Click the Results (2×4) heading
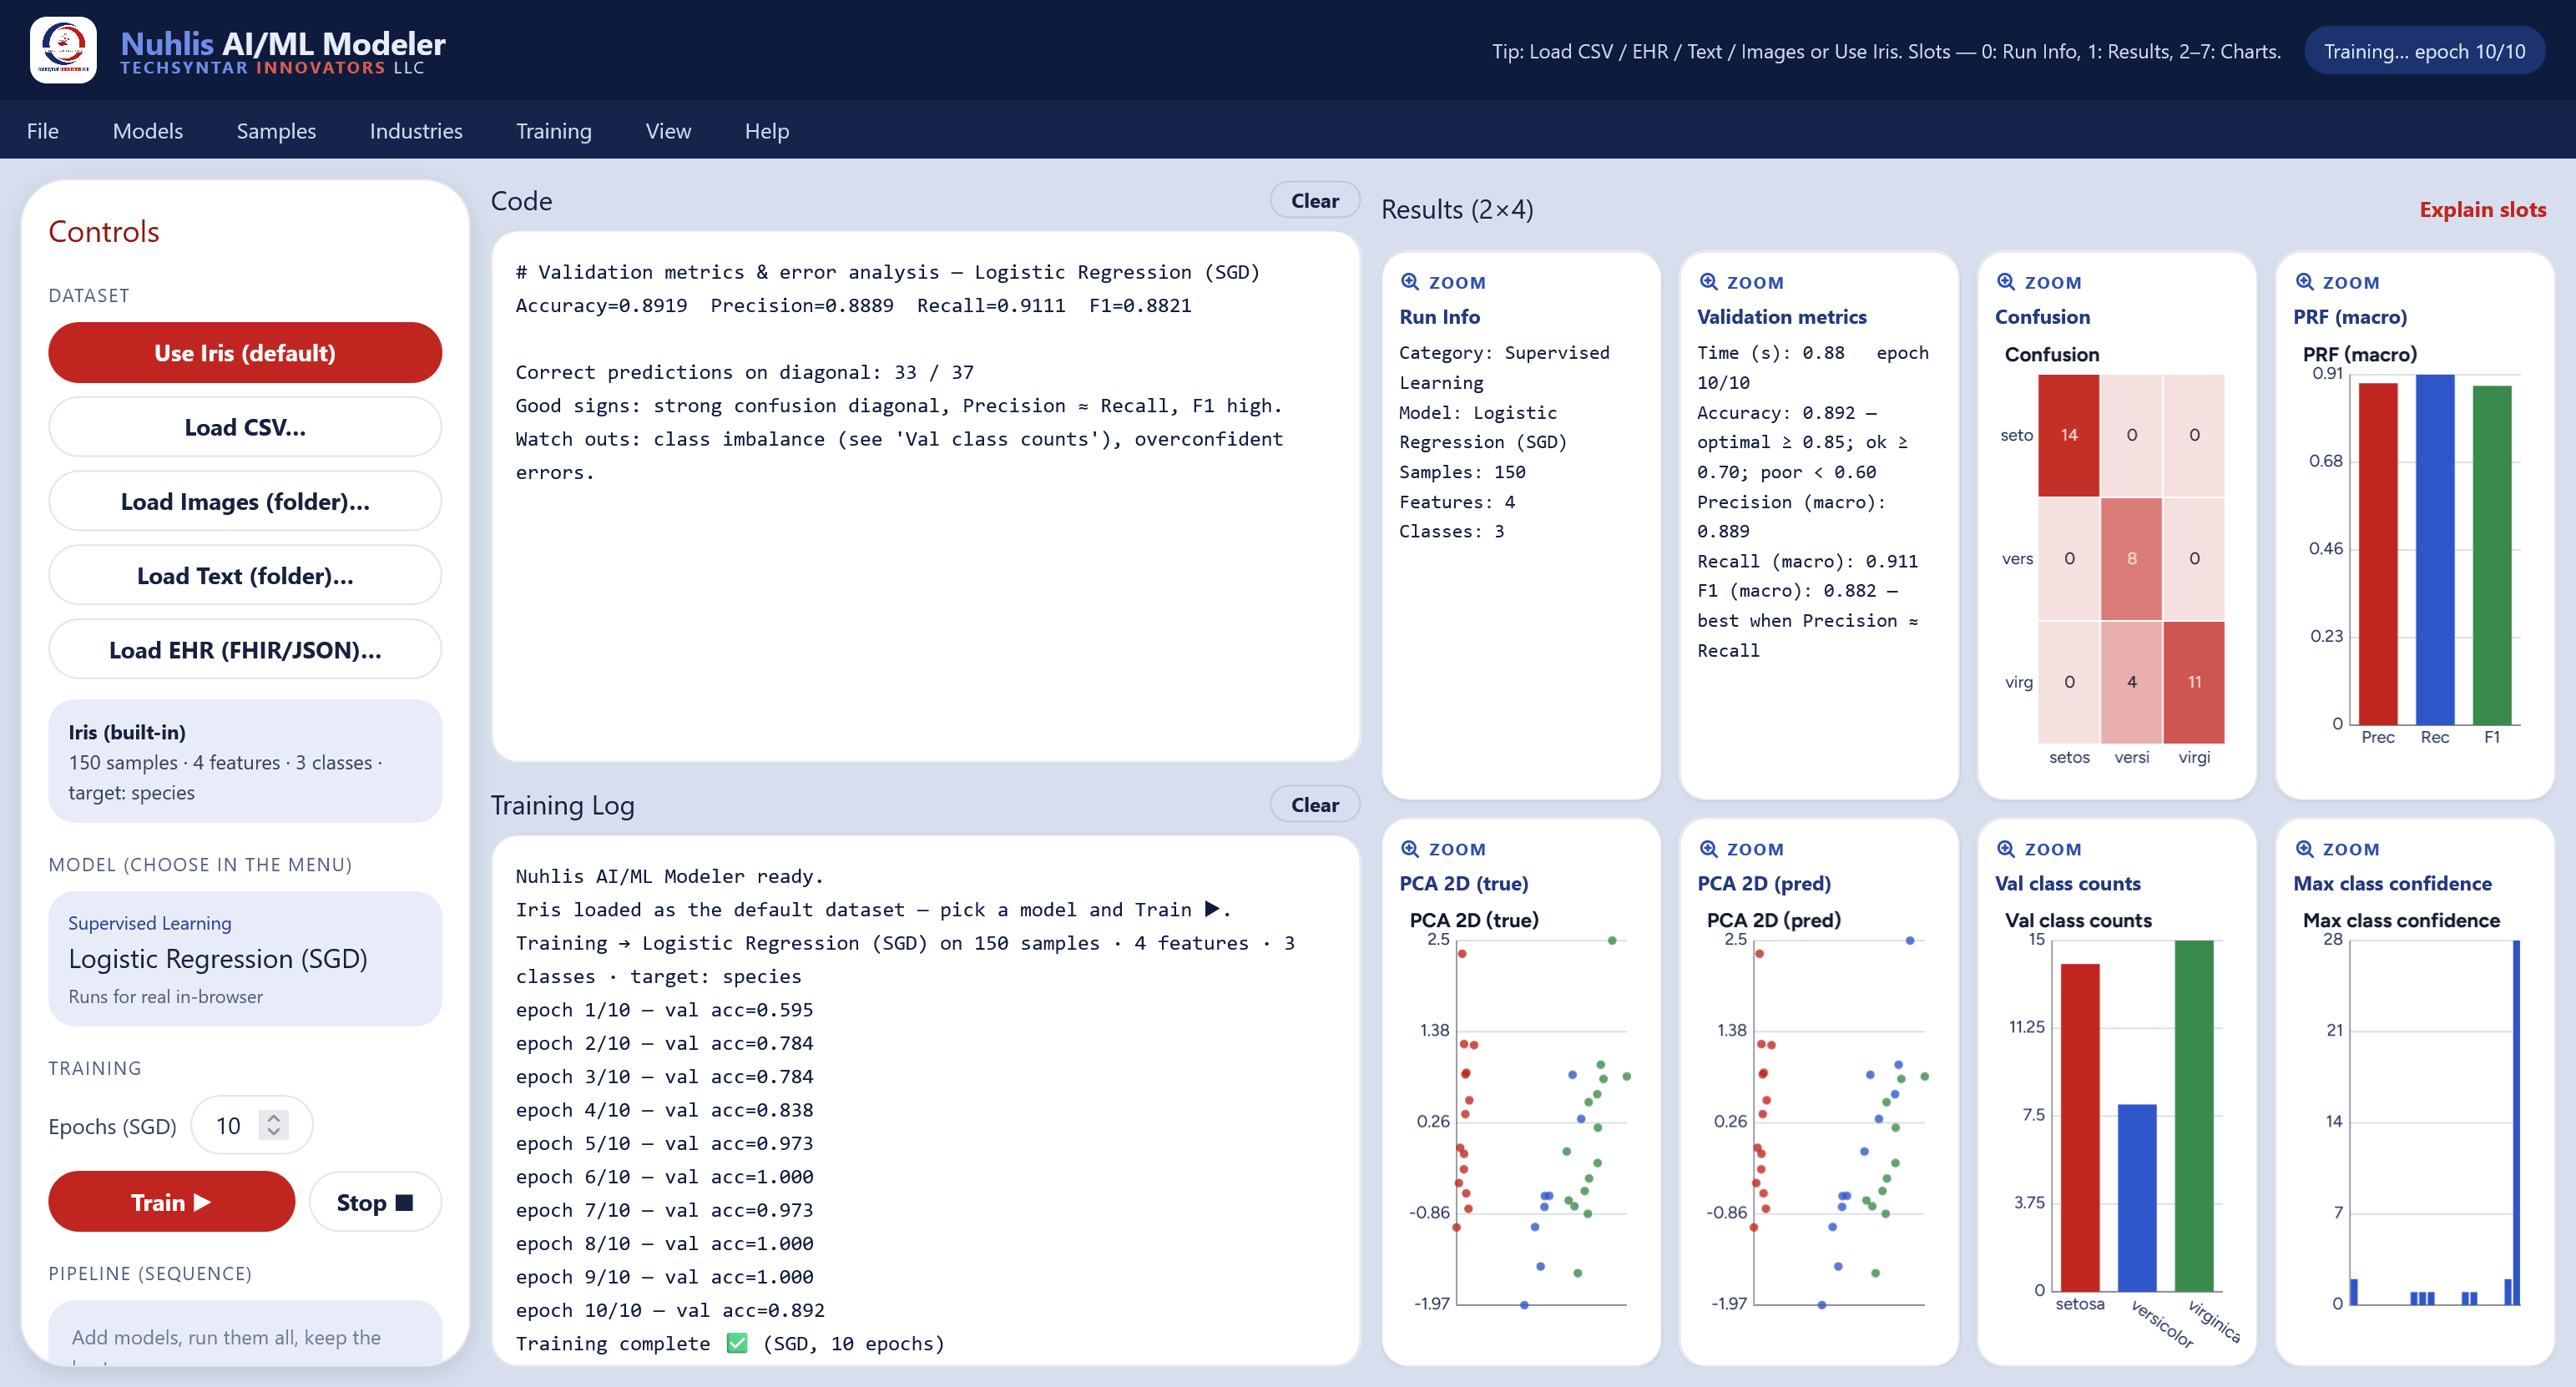 click(1457, 209)
